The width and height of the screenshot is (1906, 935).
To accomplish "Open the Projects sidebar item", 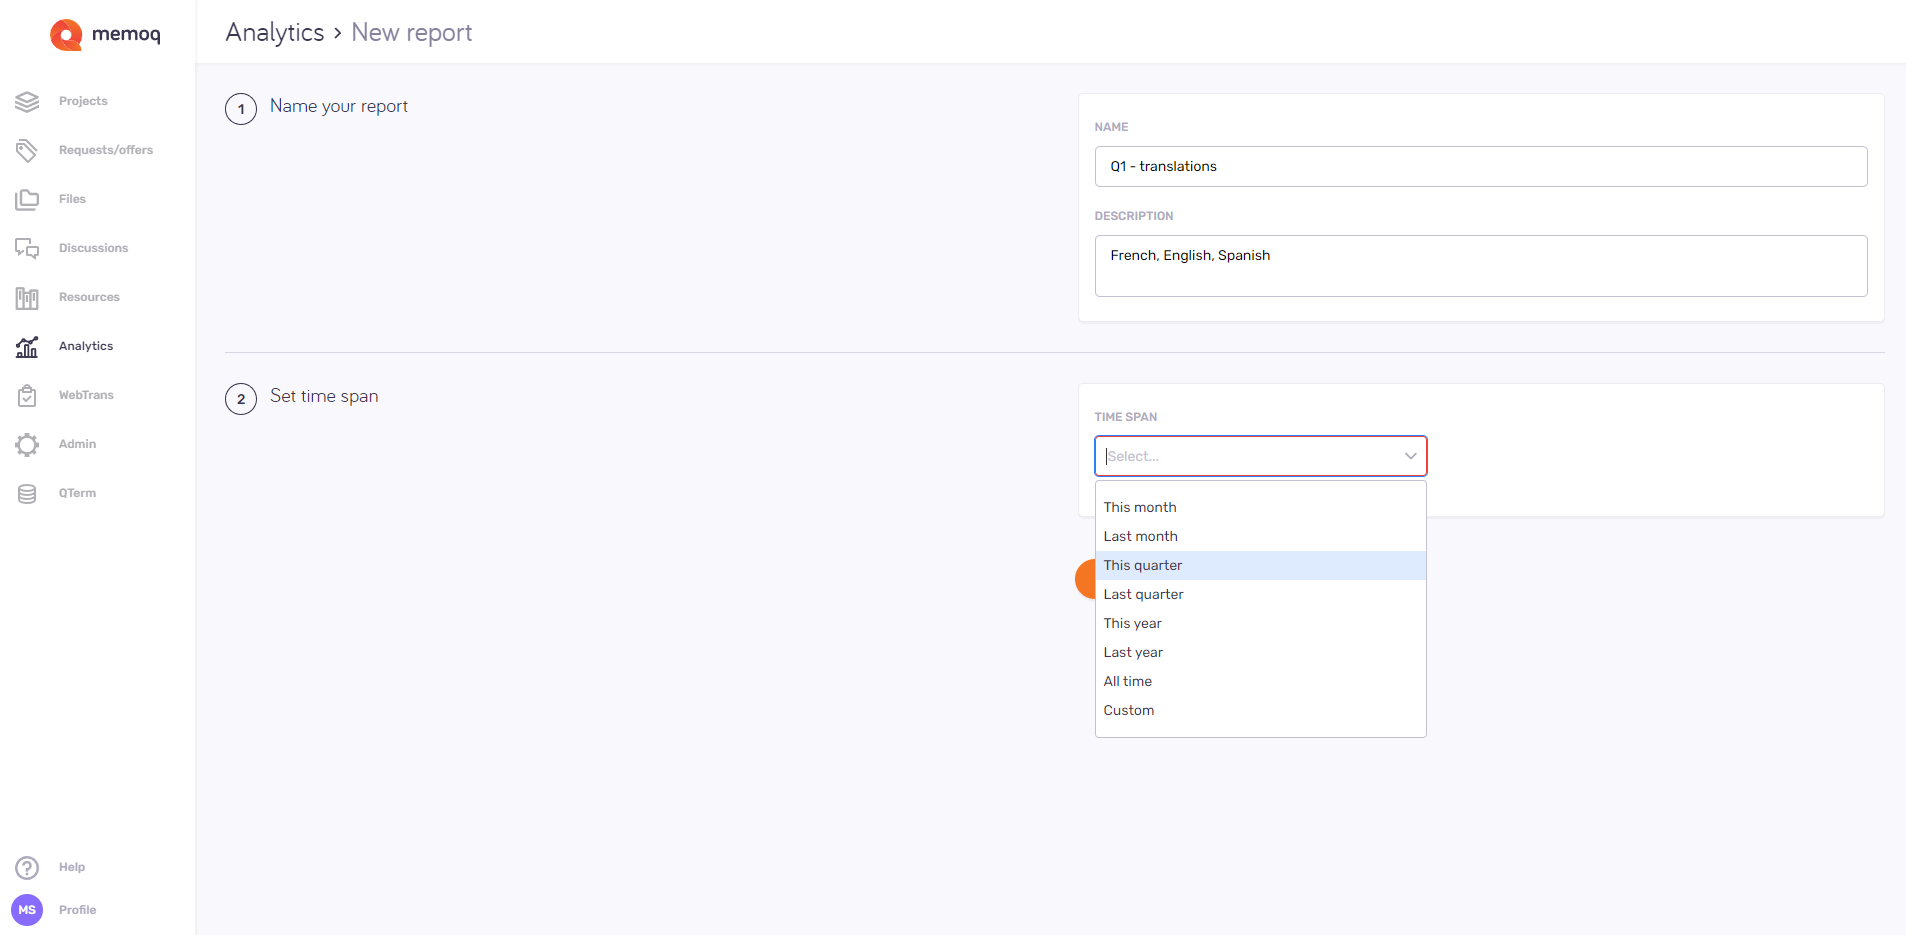I will point(83,101).
